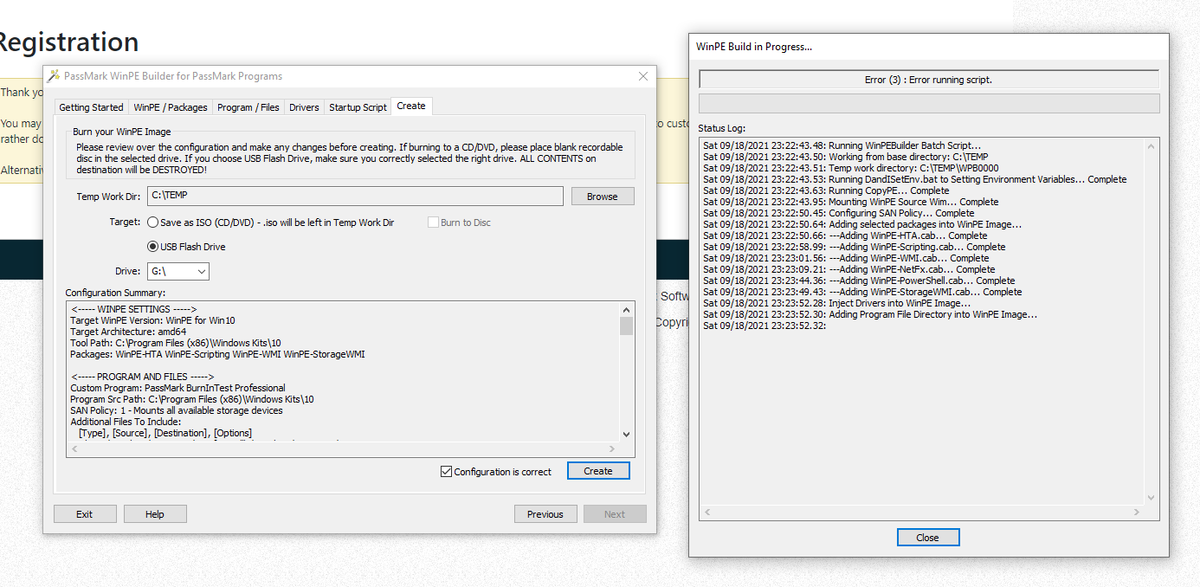Click log line 'Temp work directory: C:\TEMP\WPB0000'

pos(849,168)
